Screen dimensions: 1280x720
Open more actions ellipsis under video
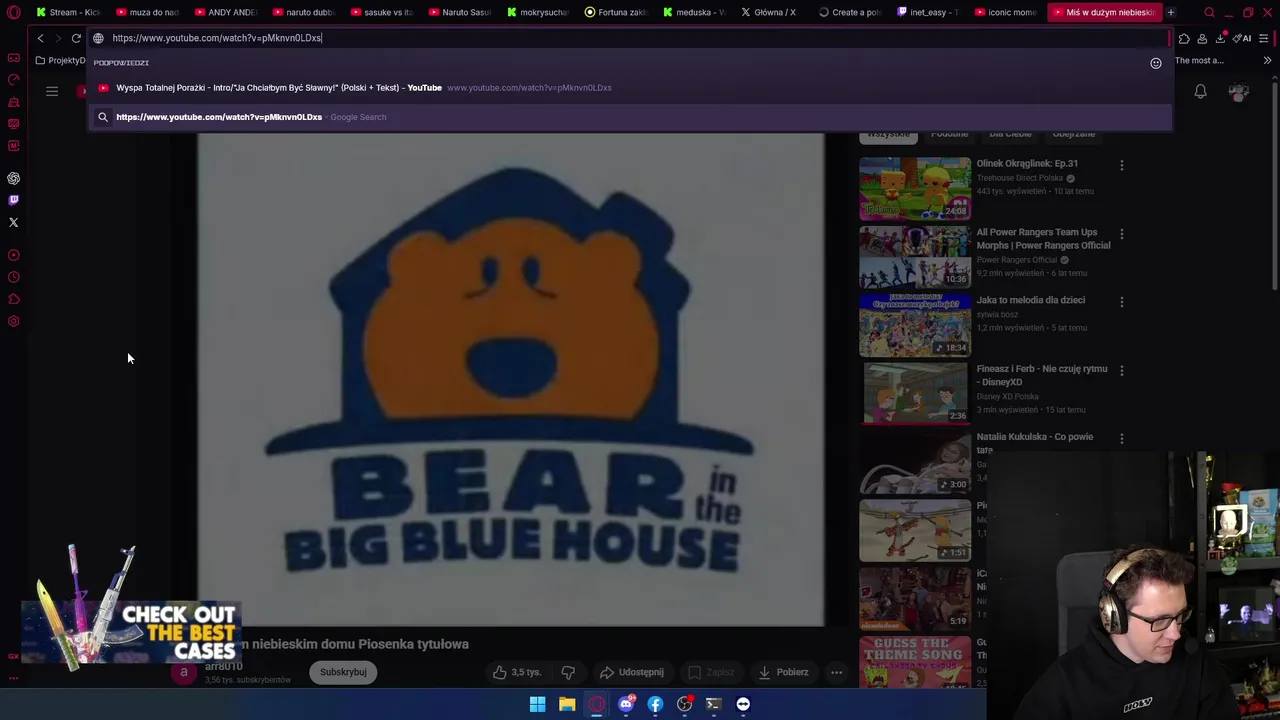pos(836,672)
